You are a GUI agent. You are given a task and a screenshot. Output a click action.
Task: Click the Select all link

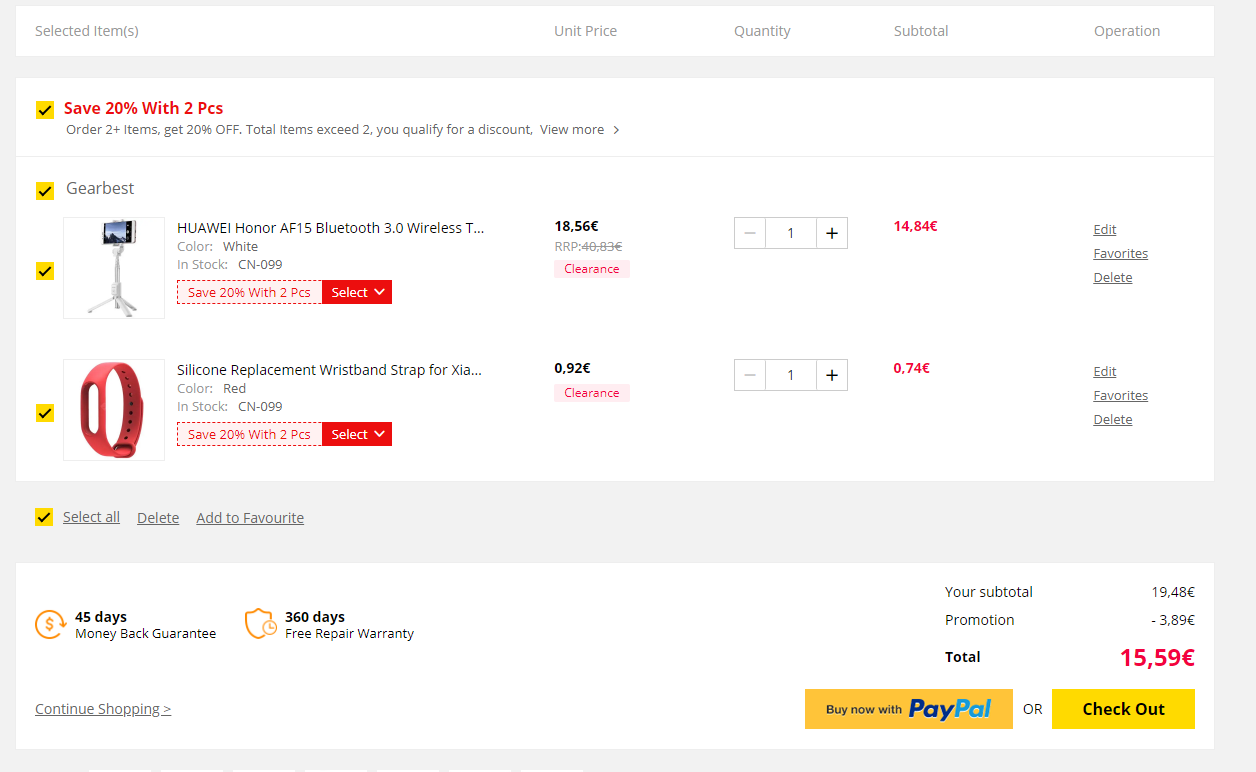click(x=91, y=517)
